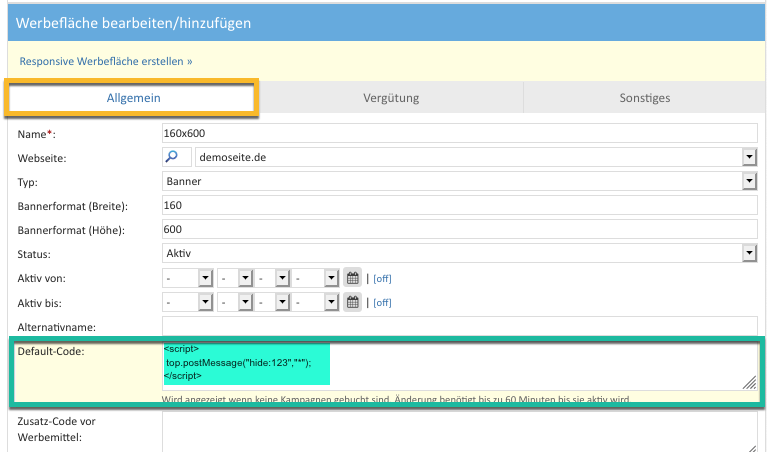Click the Webseite label
Screen dimensions: 767x452
coord(42,158)
